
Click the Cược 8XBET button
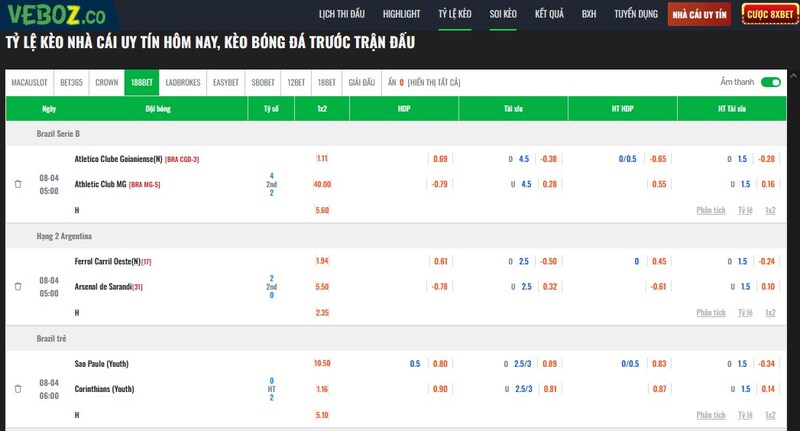769,15
